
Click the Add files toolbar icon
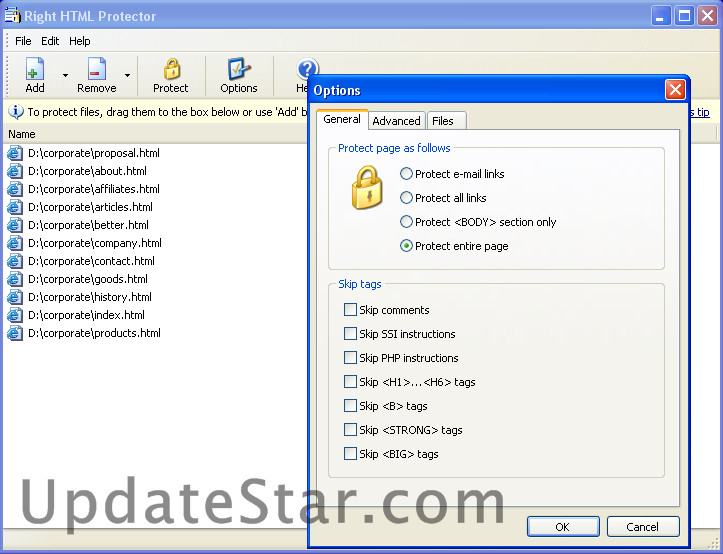tap(35, 69)
